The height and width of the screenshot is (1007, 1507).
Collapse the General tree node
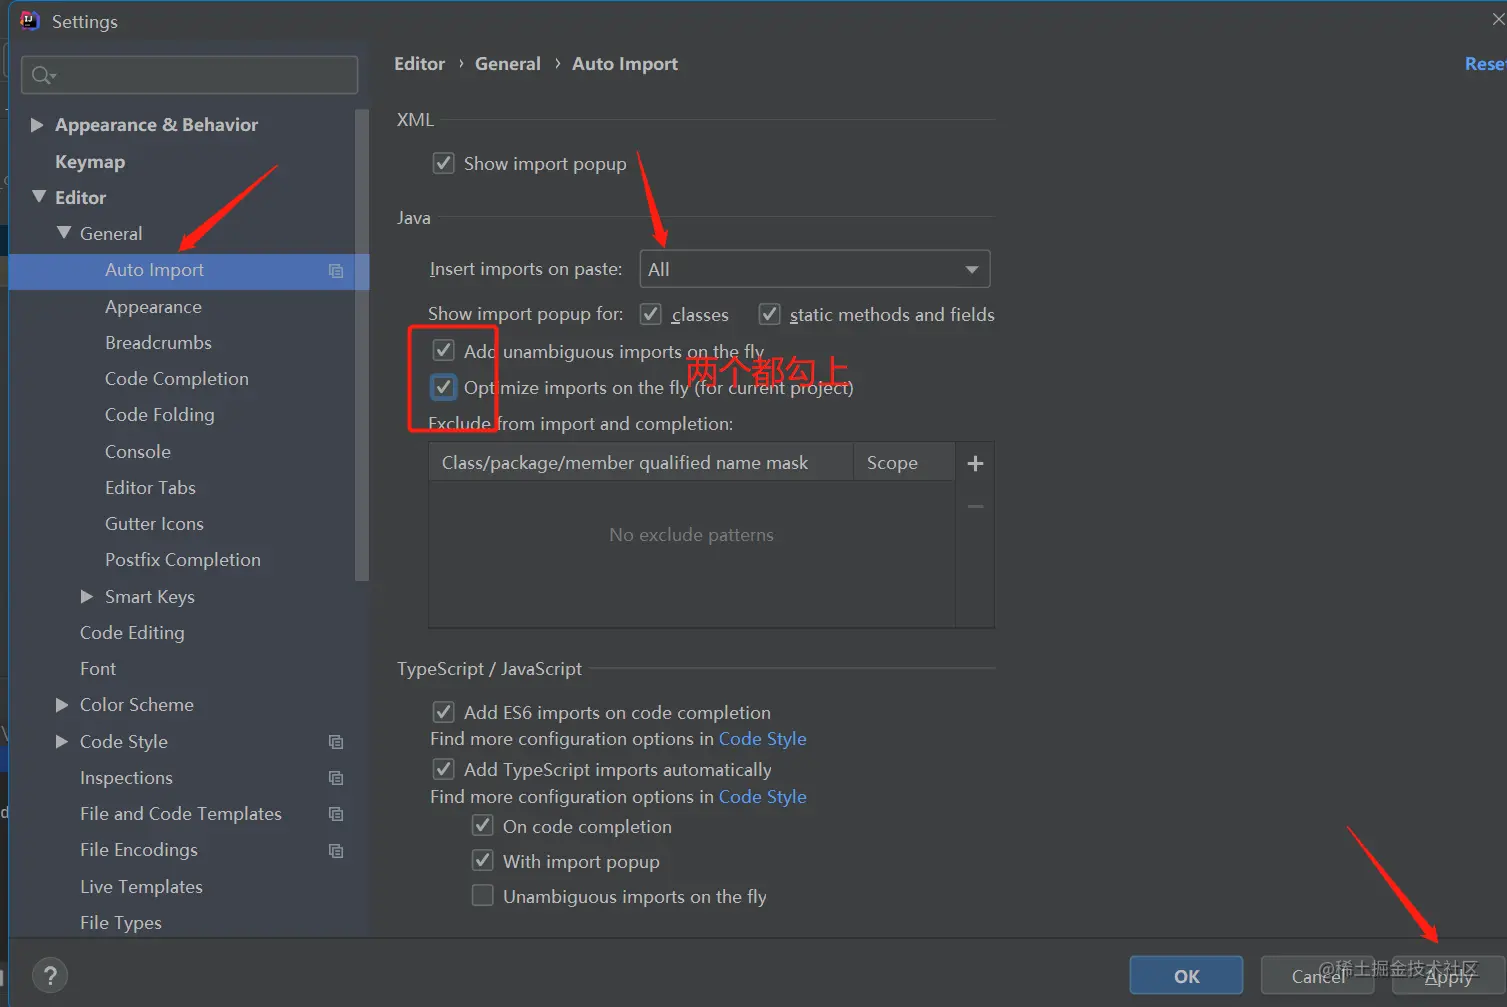coord(64,233)
